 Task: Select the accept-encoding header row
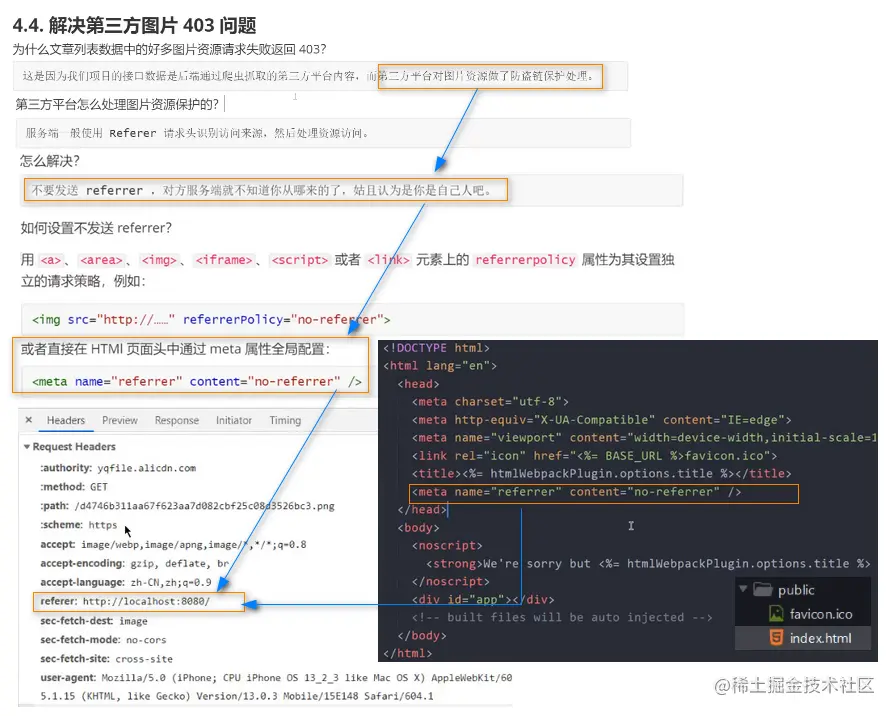tap(135, 564)
